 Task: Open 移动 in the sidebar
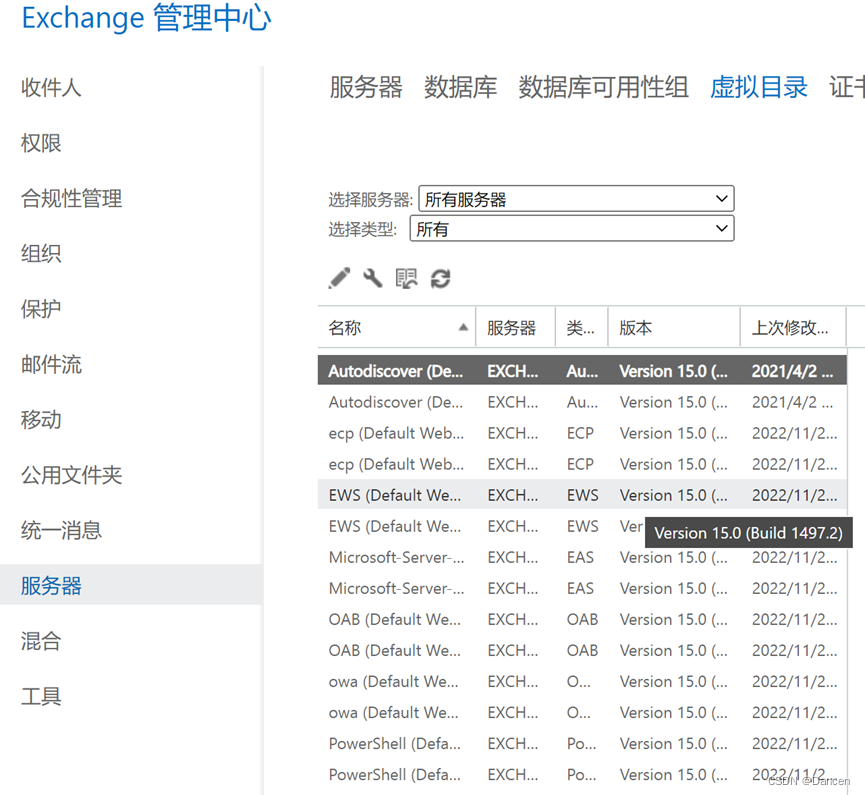(41, 419)
